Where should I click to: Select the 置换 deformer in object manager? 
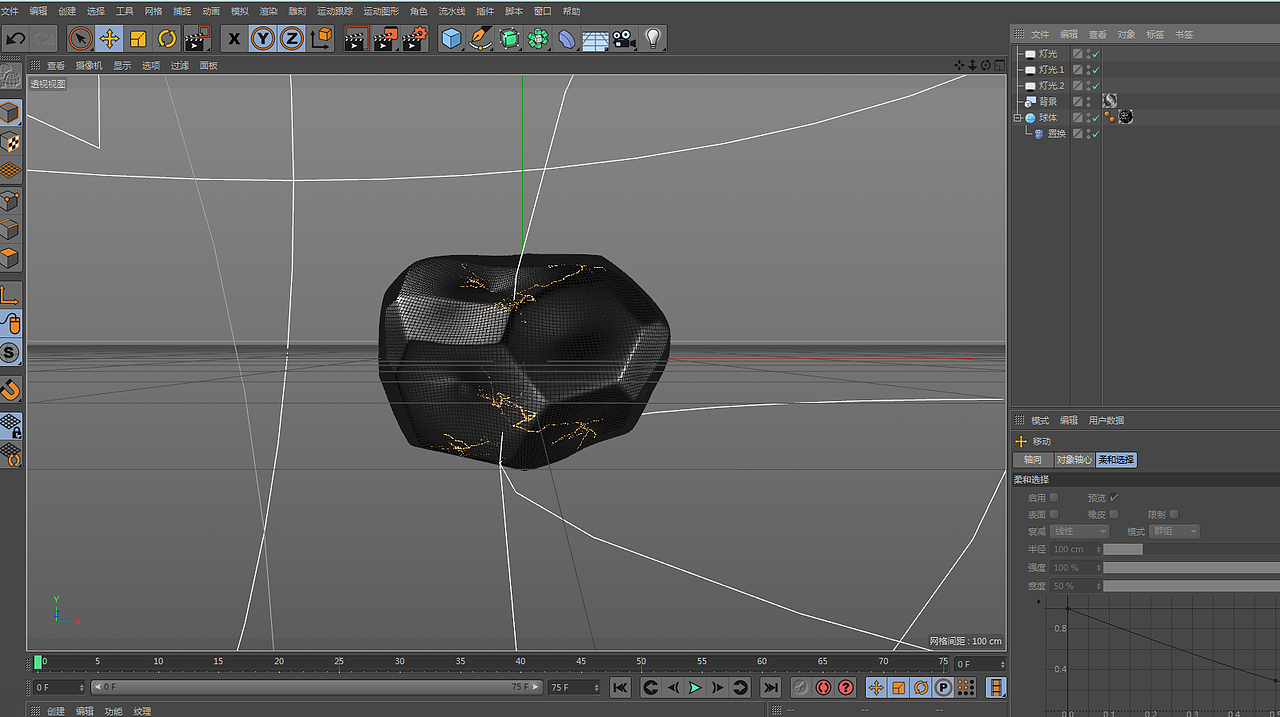click(1057, 134)
